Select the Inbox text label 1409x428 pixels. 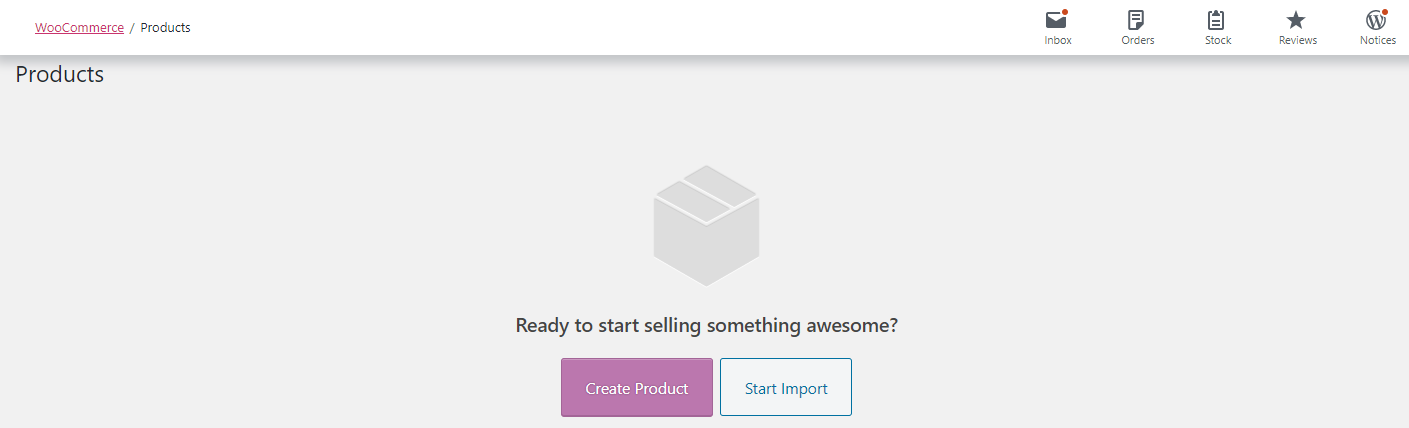click(1058, 40)
